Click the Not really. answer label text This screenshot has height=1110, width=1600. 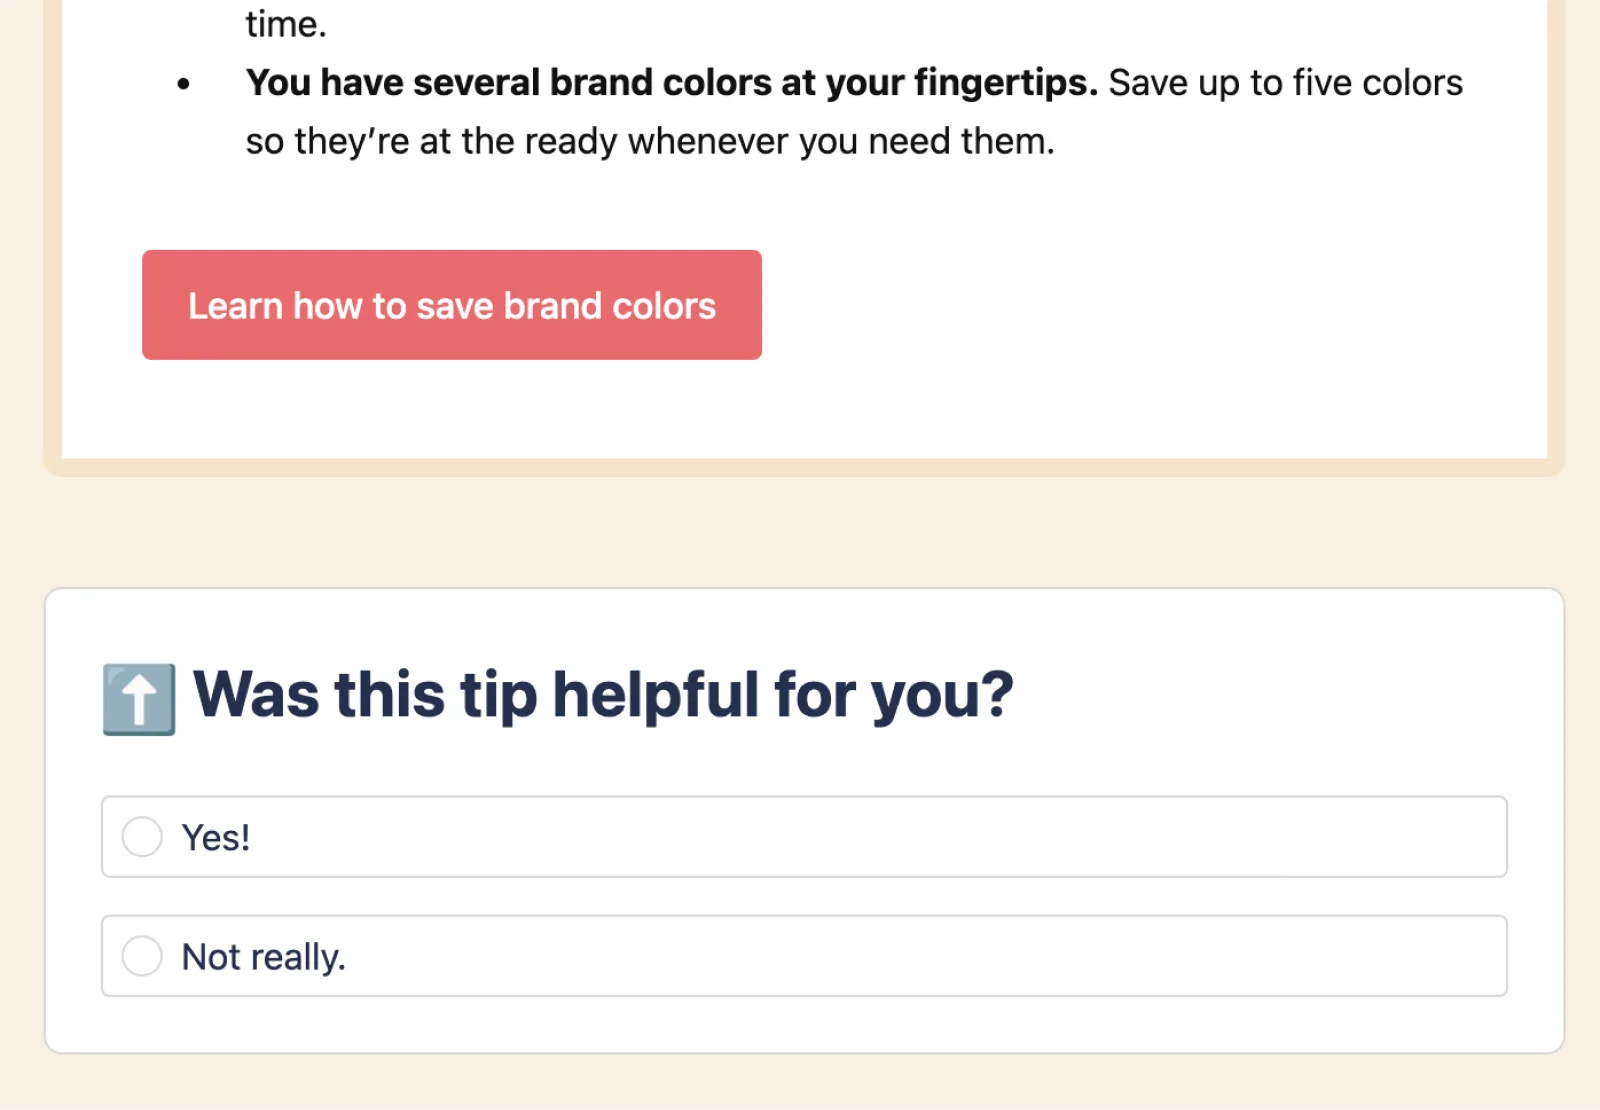coord(263,957)
